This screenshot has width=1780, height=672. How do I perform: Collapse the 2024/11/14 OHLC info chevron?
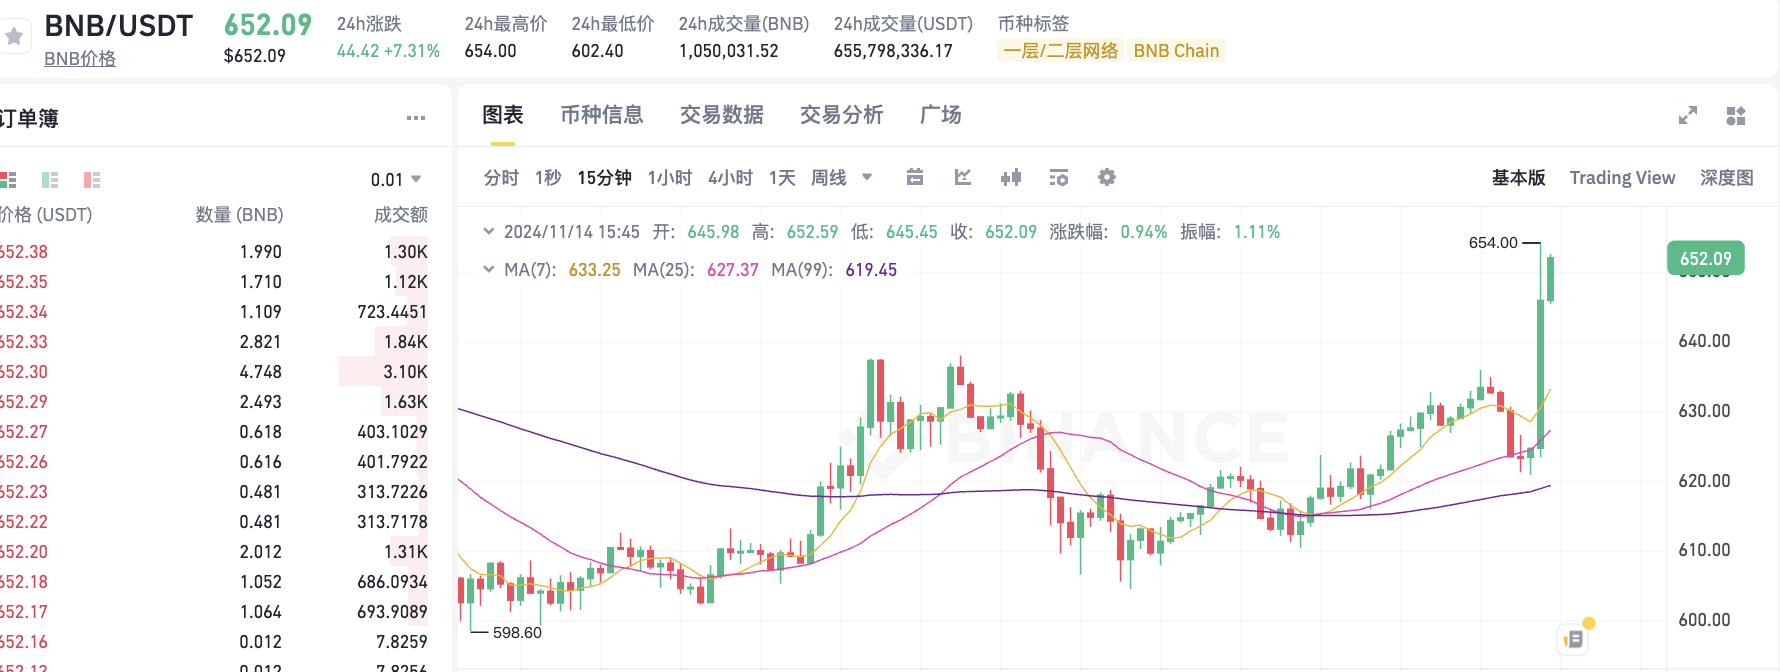click(x=488, y=231)
